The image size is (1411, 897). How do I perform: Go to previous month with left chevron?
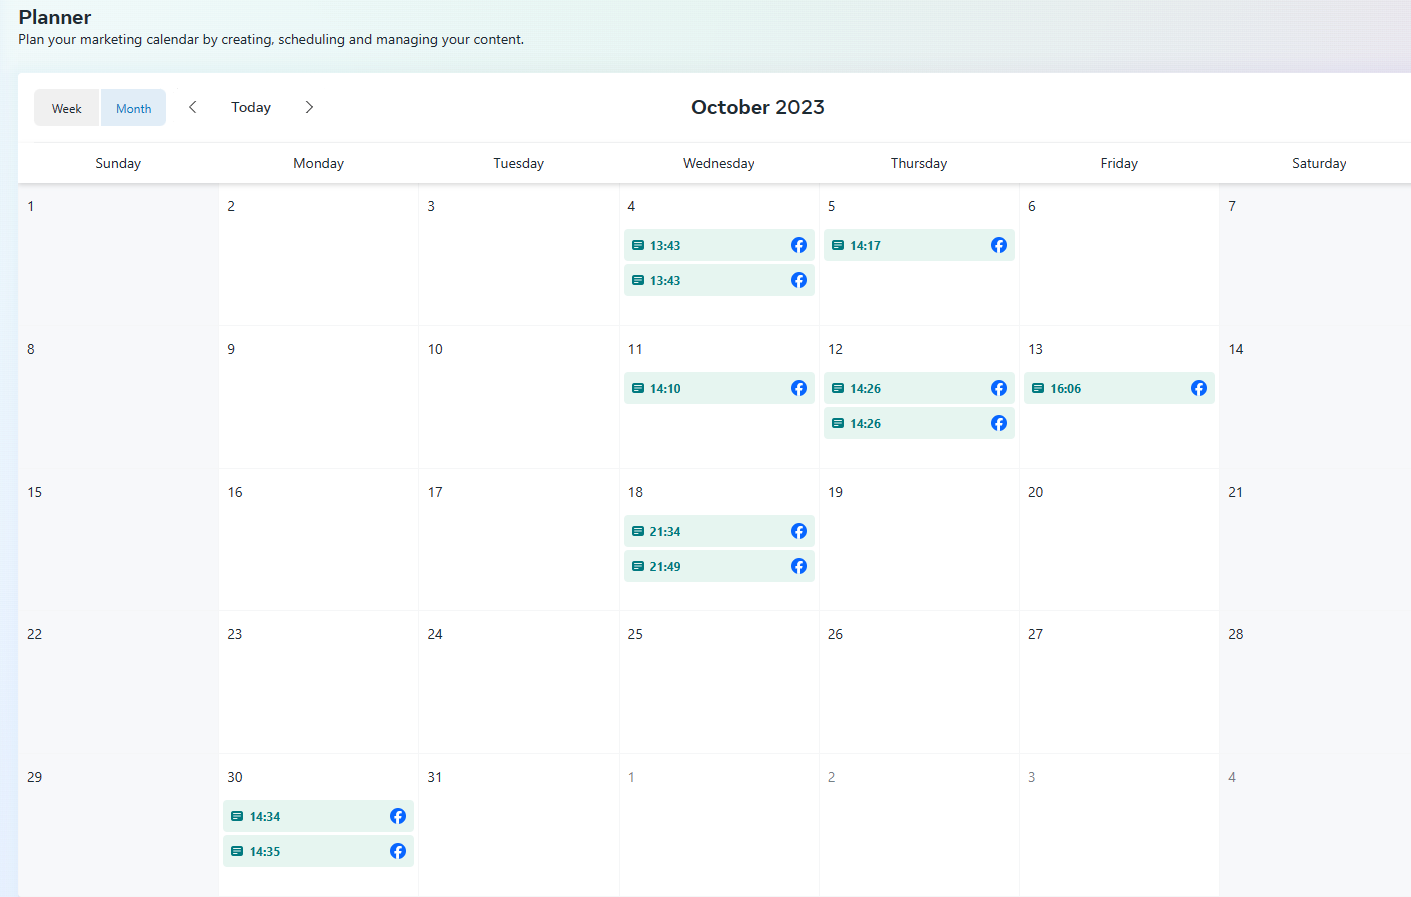[193, 107]
